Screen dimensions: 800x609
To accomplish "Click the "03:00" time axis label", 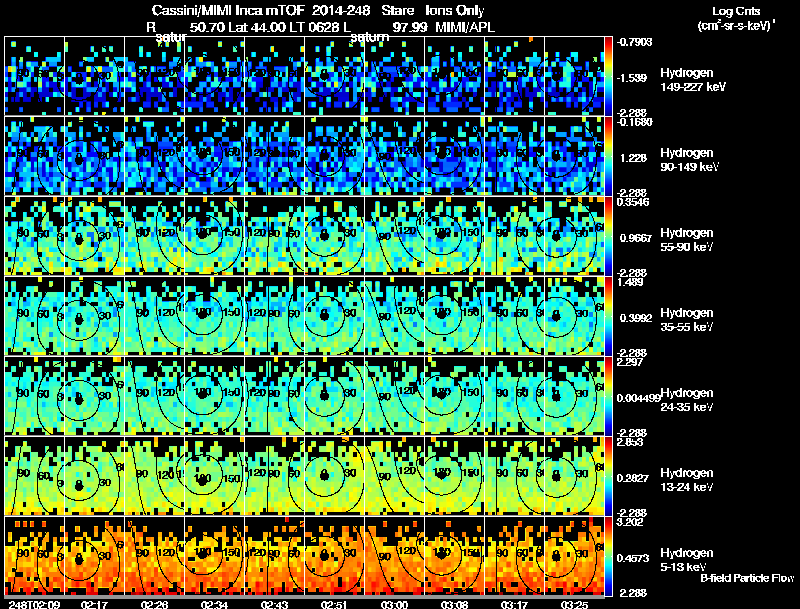I will coord(394,604).
